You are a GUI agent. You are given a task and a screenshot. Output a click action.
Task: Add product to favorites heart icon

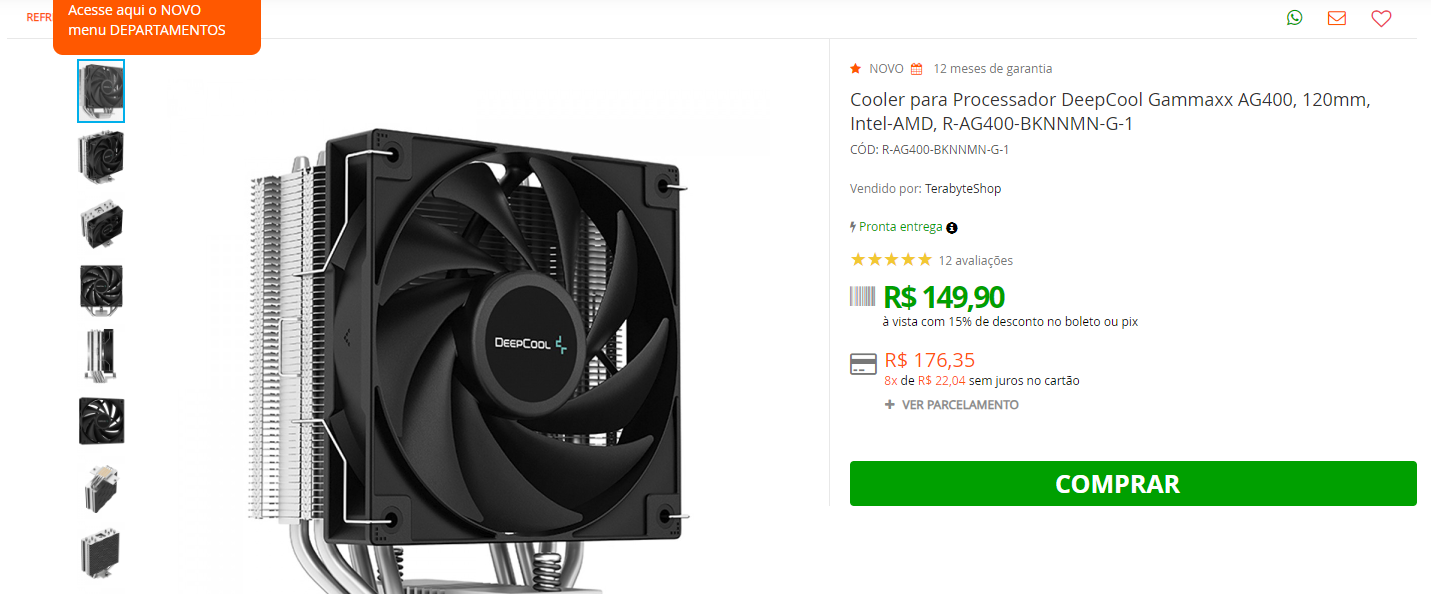pos(1381,18)
